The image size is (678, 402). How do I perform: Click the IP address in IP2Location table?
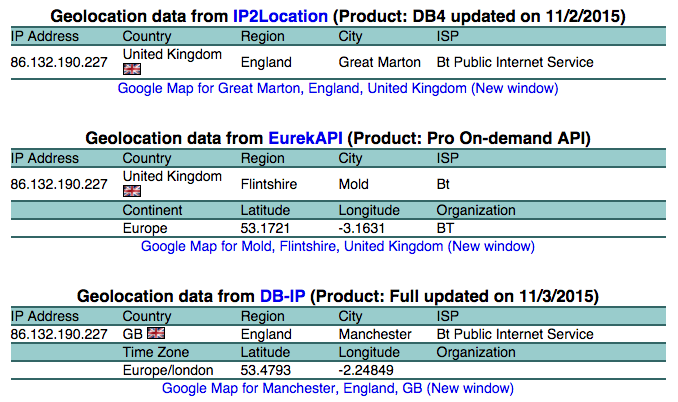pyautogui.click(x=58, y=62)
